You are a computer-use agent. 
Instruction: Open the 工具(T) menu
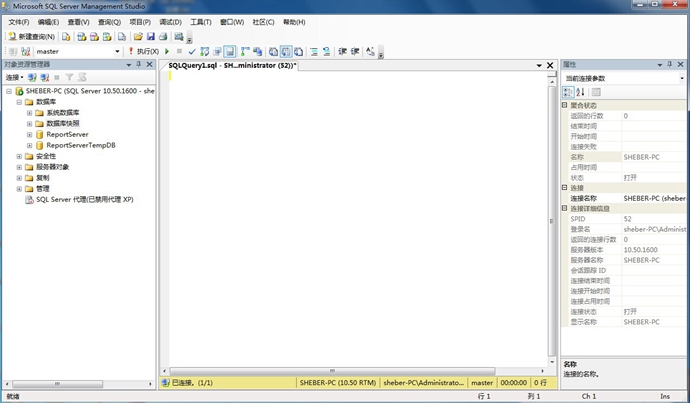(201, 22)
